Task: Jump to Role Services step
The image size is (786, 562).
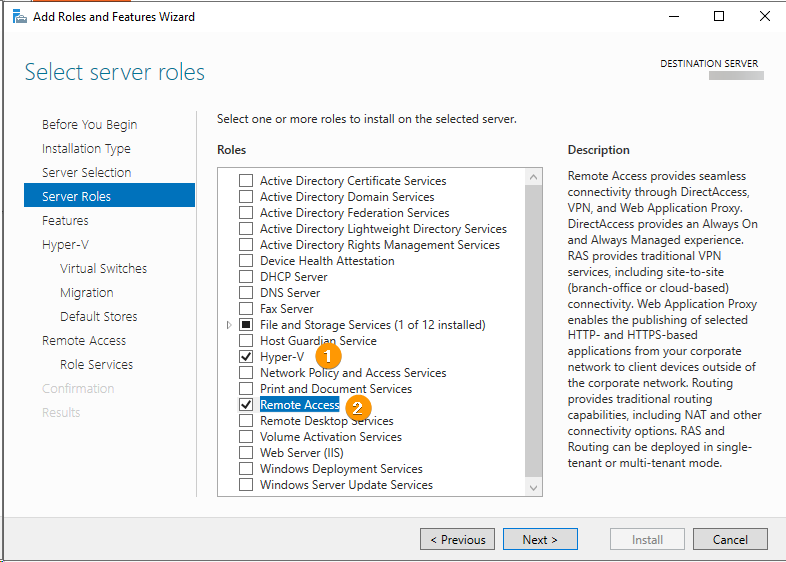Action: [x=96, y=365]
